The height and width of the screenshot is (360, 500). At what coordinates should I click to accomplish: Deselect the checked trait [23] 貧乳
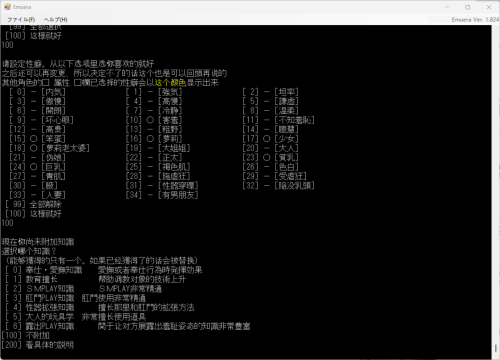(270, 157)
